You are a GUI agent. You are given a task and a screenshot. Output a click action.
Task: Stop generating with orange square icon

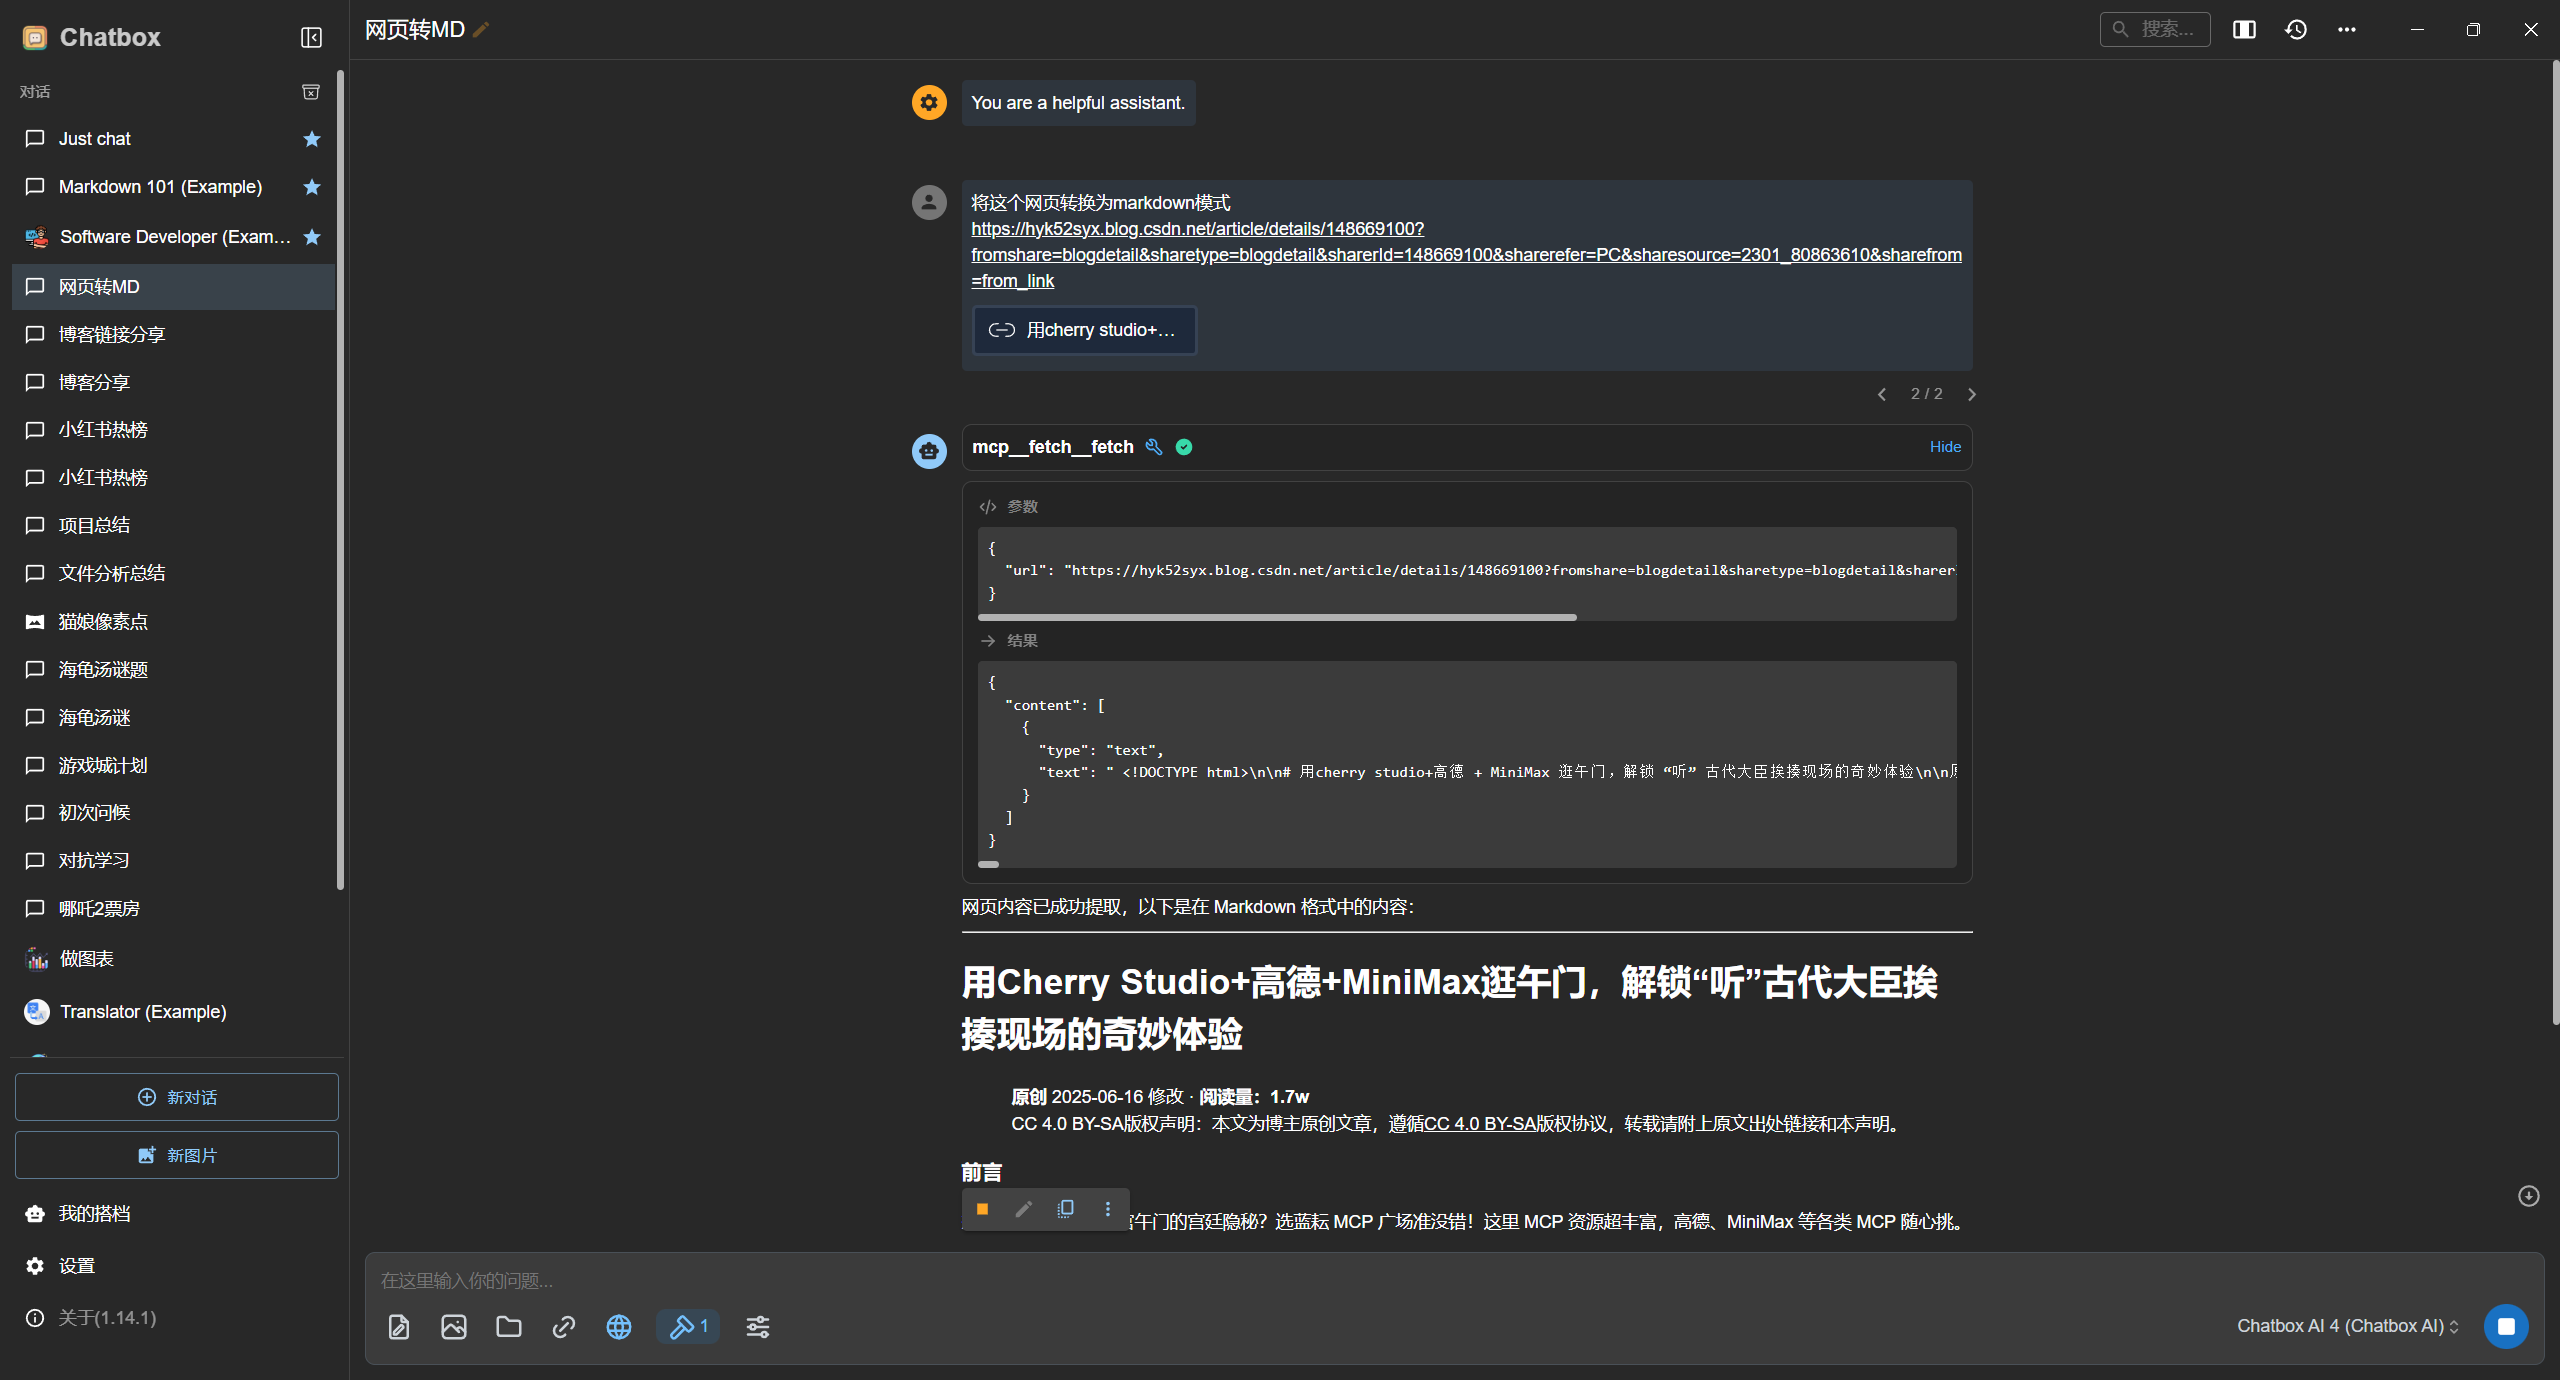pos(982,1209)
